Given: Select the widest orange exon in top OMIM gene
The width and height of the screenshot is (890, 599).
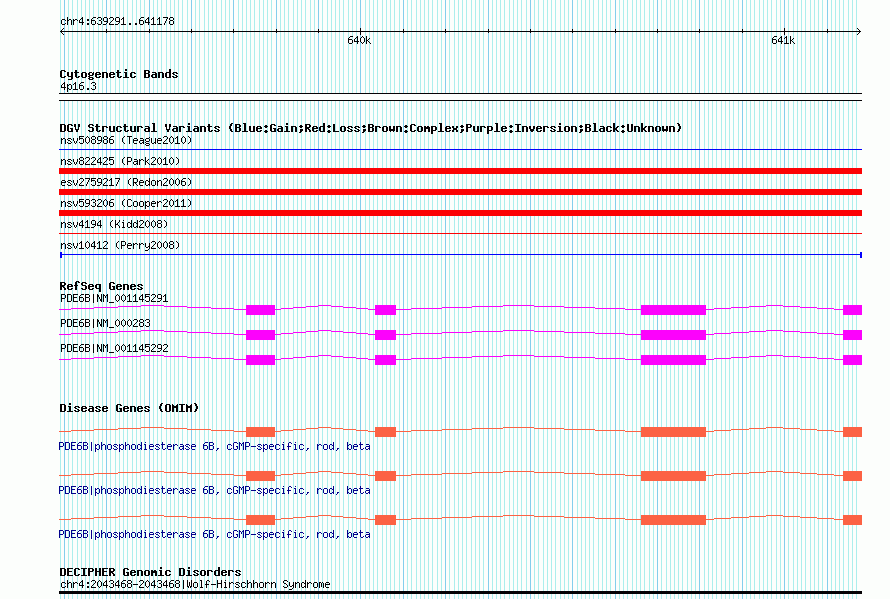Looking at the screenshot, I should (673, 432).
